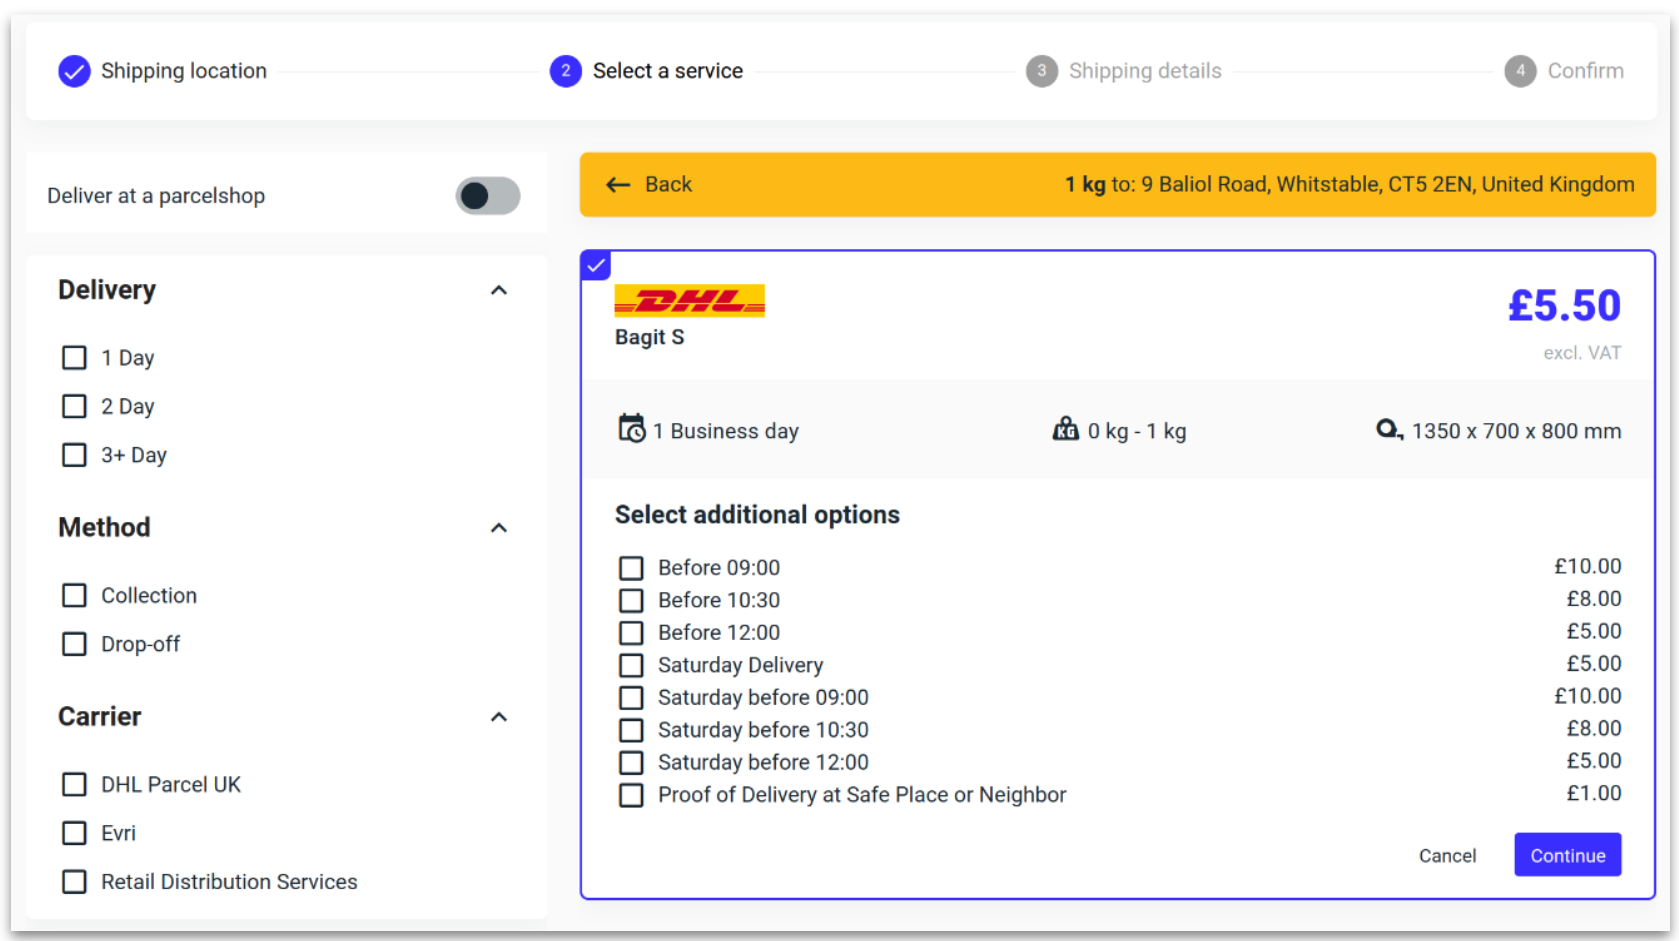Click the Delivery section heading

click(107, 290)
